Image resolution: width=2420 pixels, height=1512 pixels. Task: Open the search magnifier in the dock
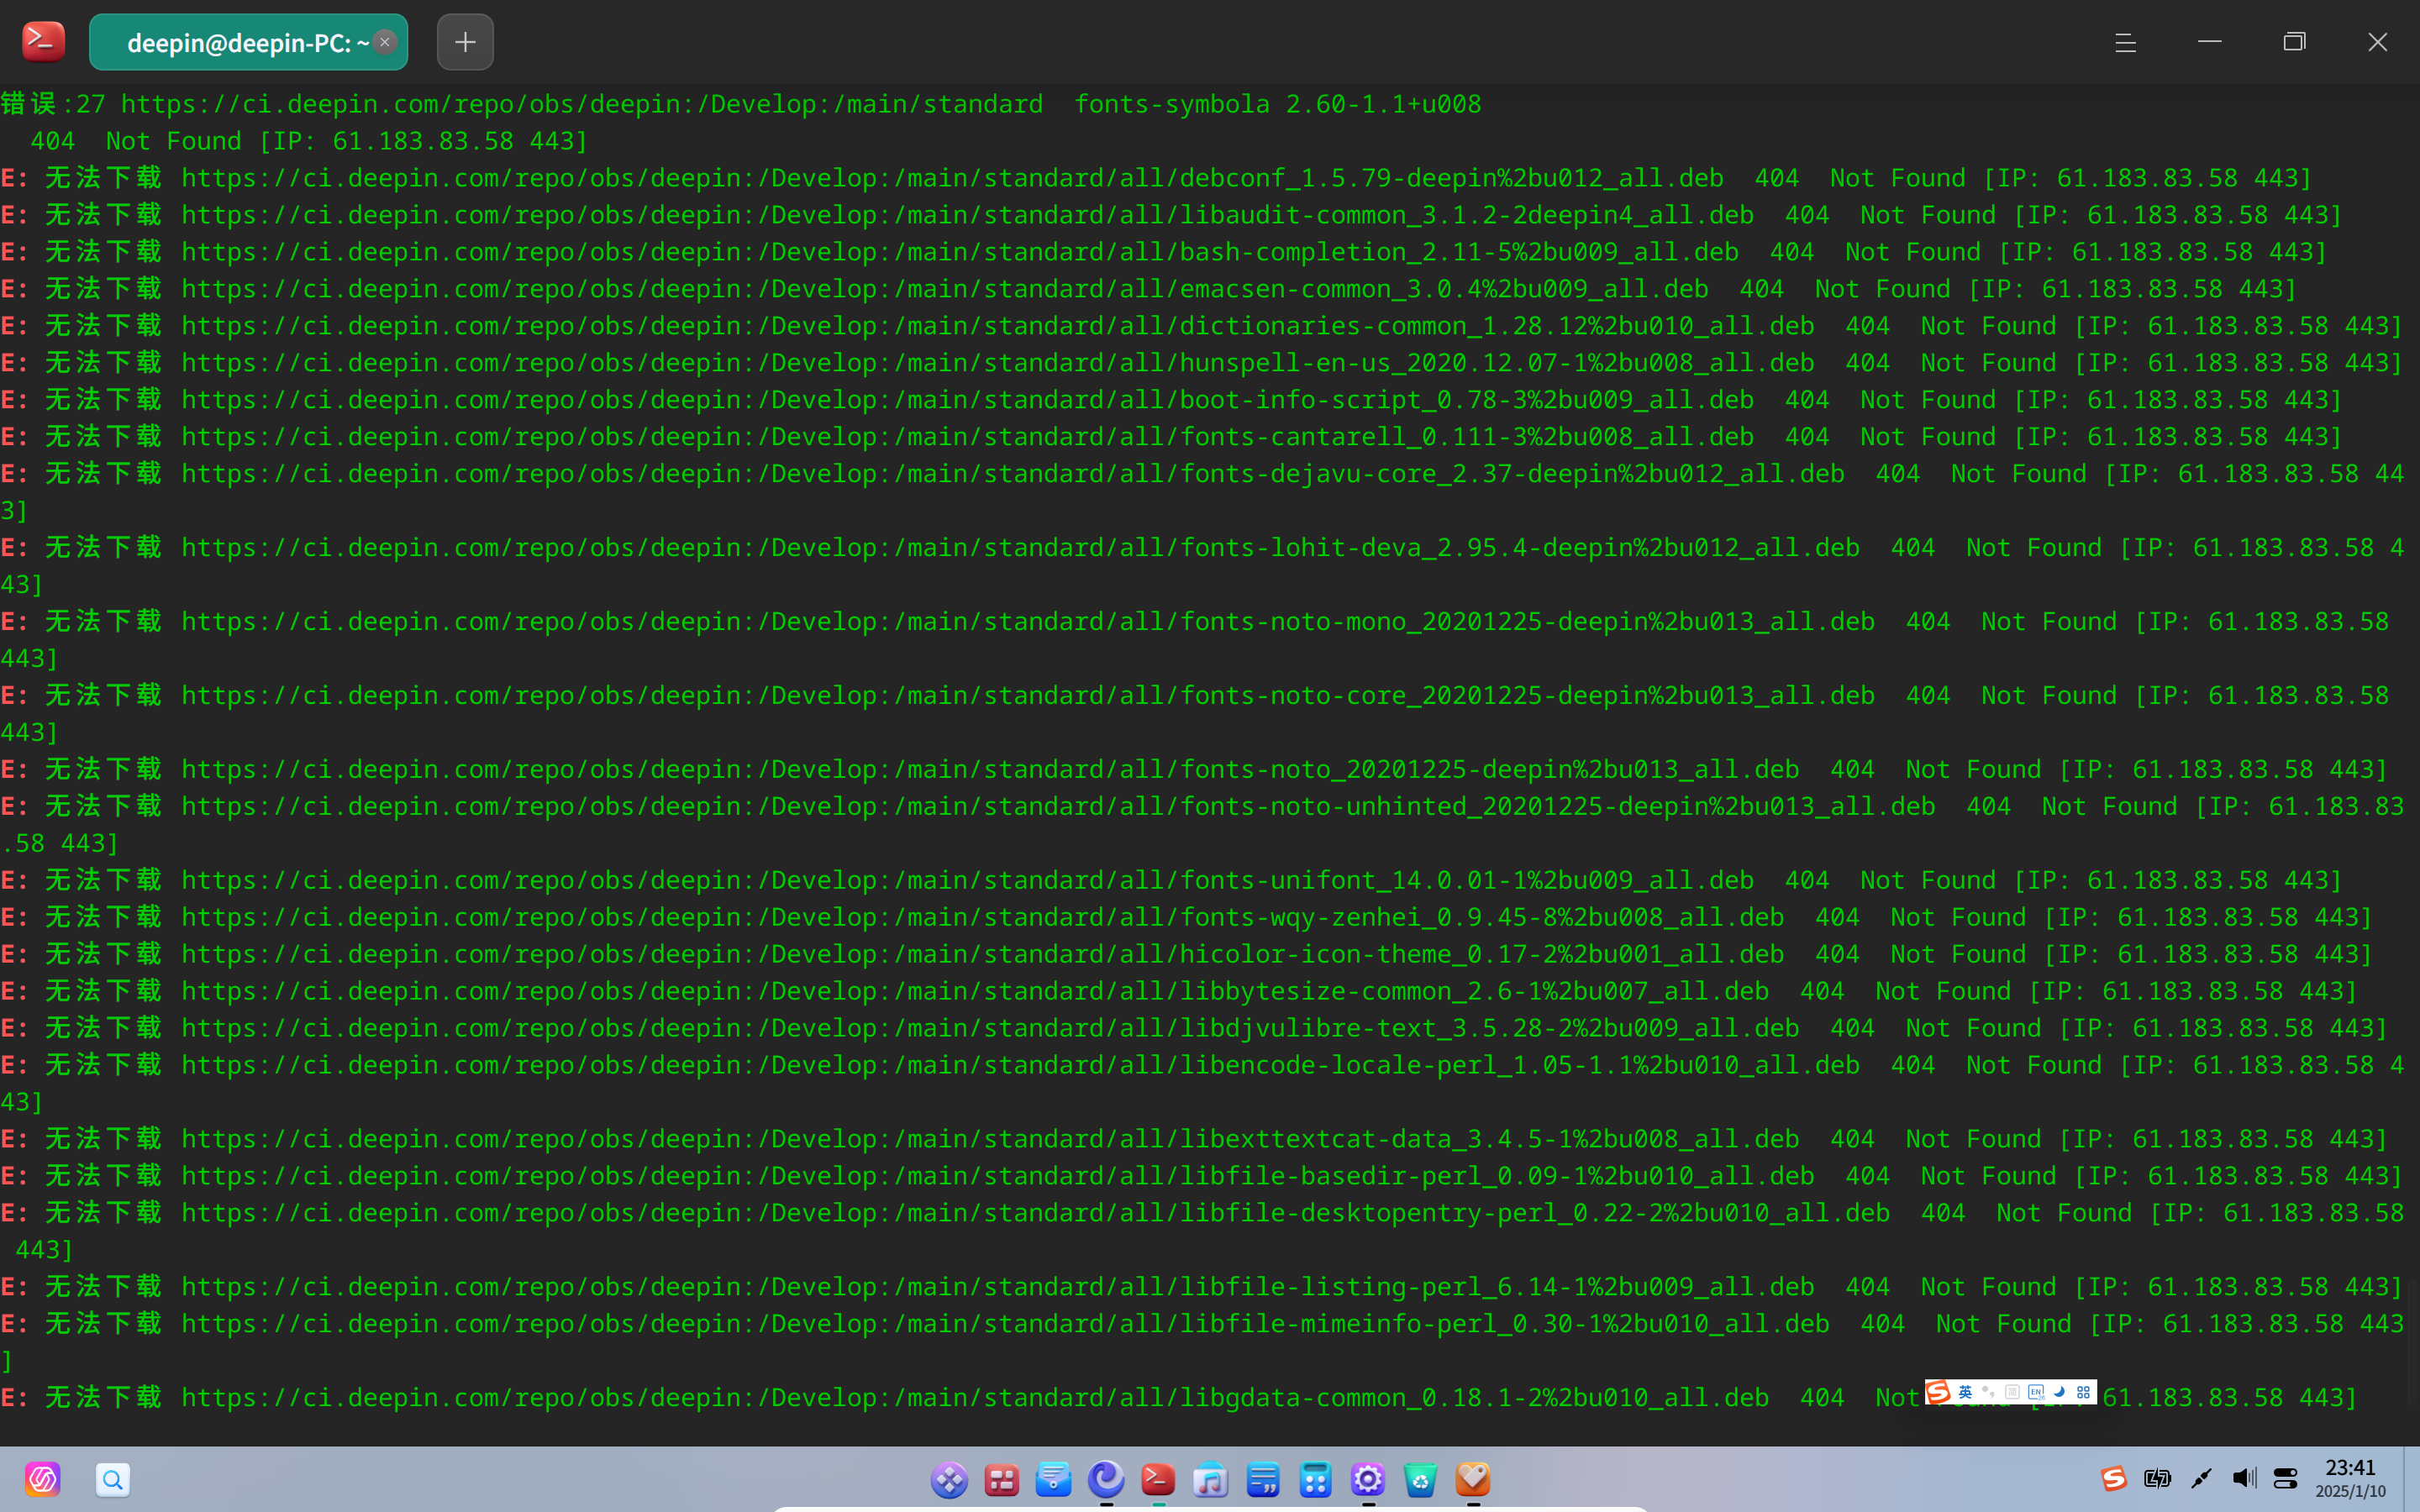click(112, 1479)
